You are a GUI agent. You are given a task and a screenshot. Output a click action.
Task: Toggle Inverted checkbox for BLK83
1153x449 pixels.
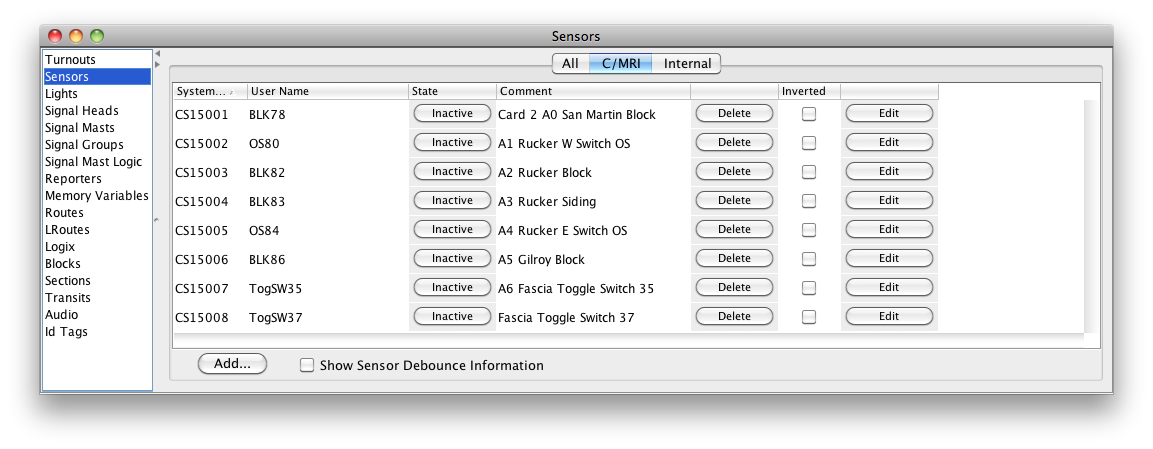(x=809, y=201)
